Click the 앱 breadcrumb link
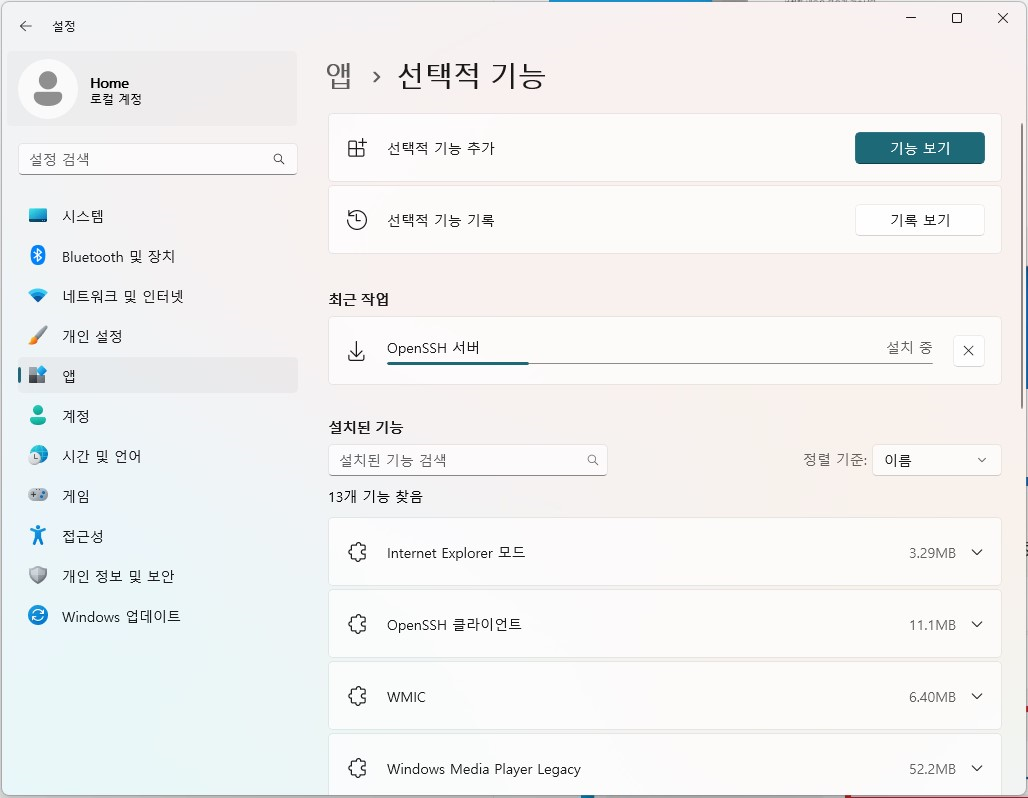 (339, 75)
